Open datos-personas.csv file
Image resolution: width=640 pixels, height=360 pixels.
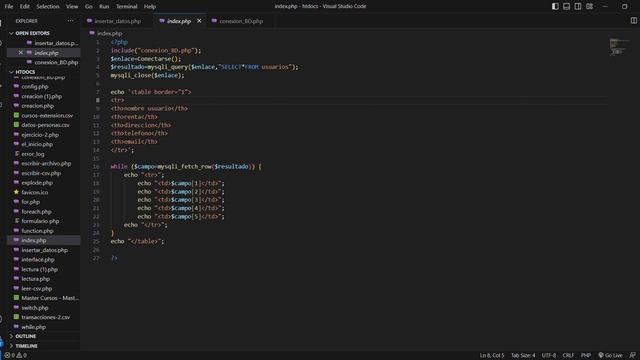44,125
